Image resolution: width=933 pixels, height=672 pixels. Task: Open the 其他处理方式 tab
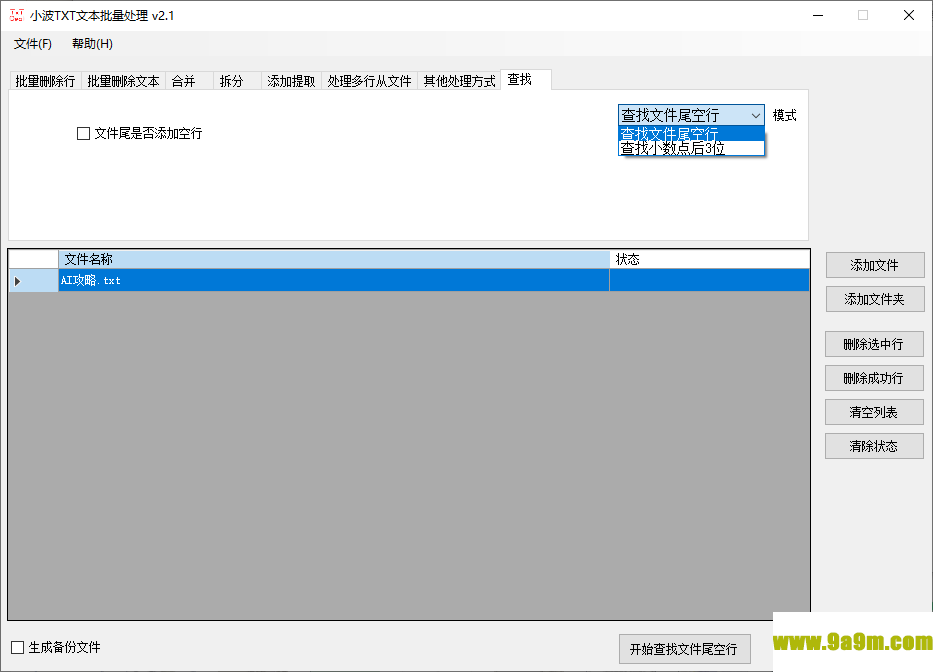(459, 81)
